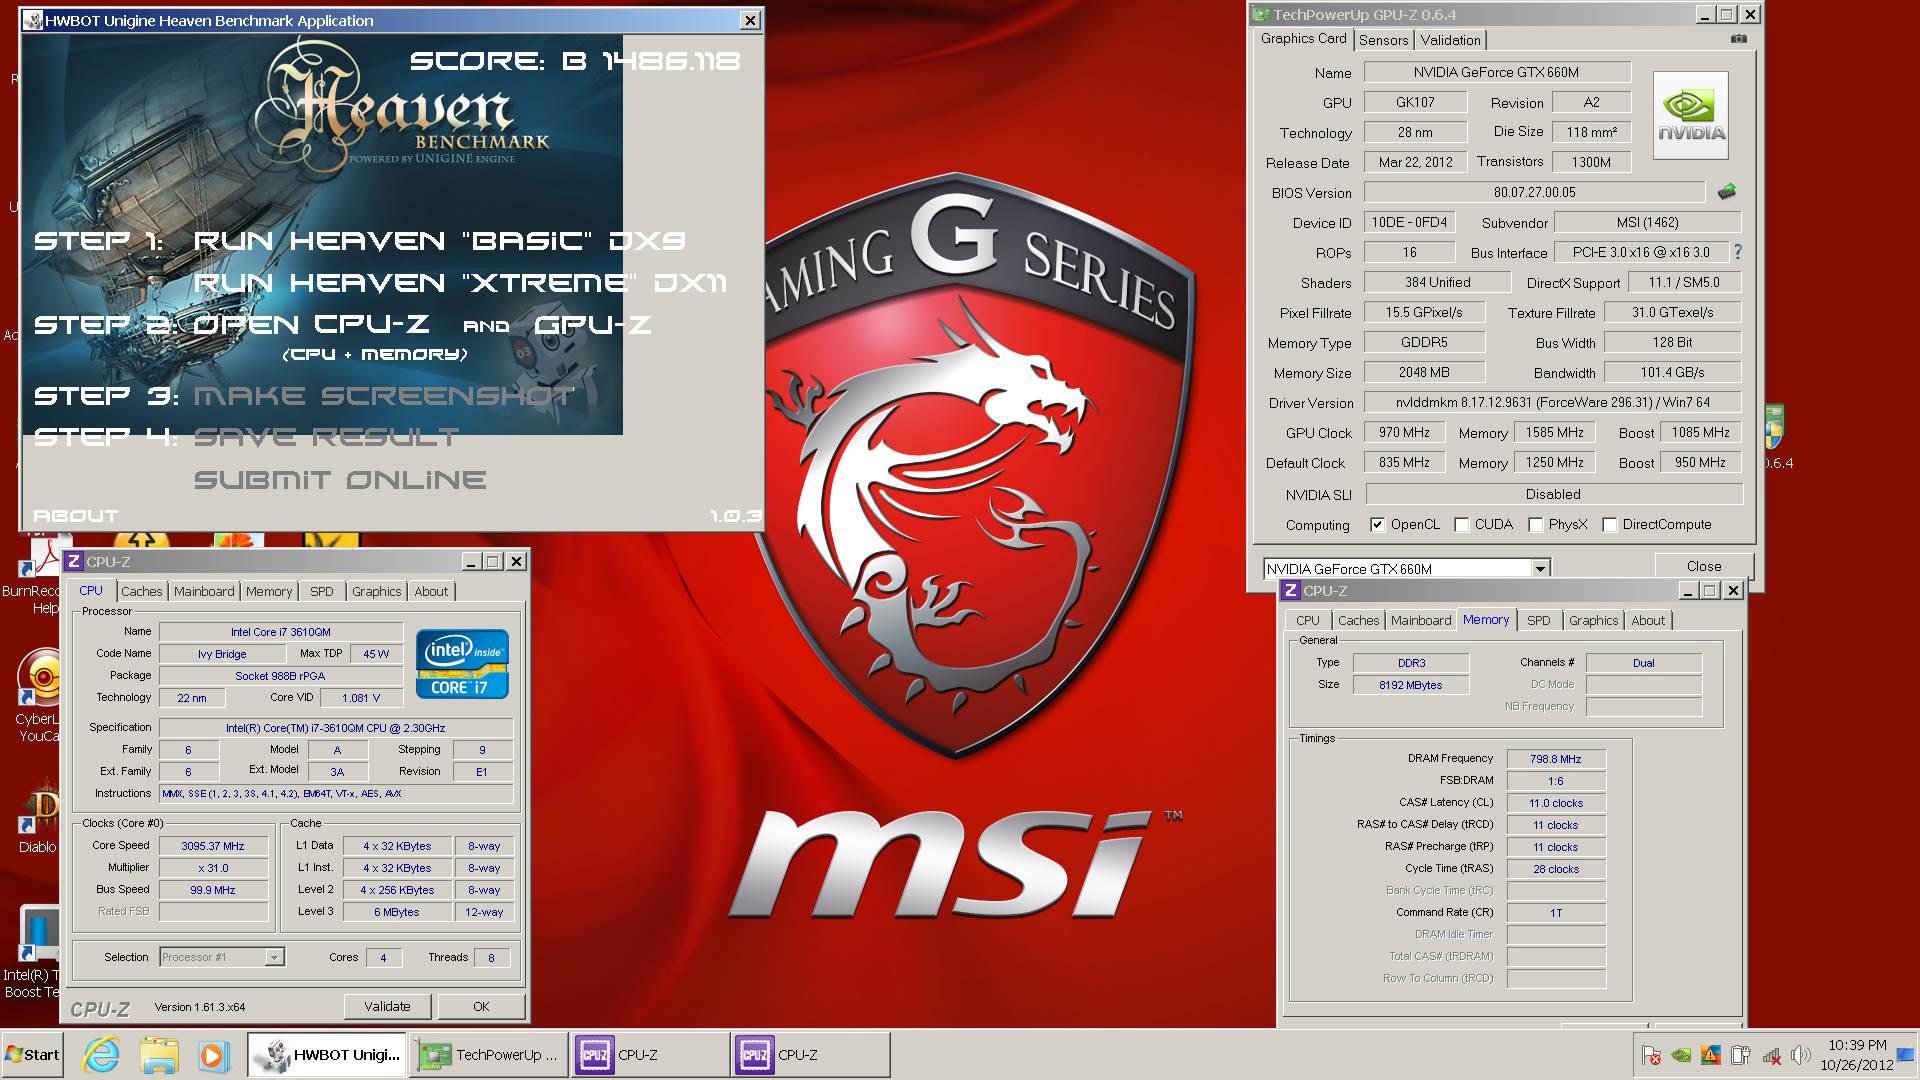
Task: Toggle the OpenCL checkbox in GPU-Z
Action: click(1377, 525)
